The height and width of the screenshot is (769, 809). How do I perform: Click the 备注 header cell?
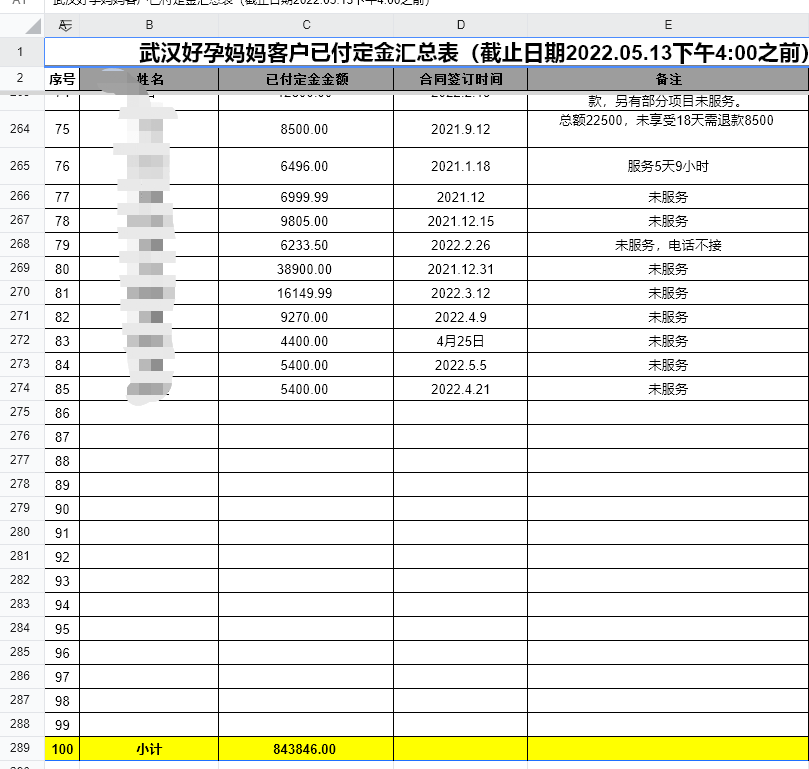[x=668, y=79]
